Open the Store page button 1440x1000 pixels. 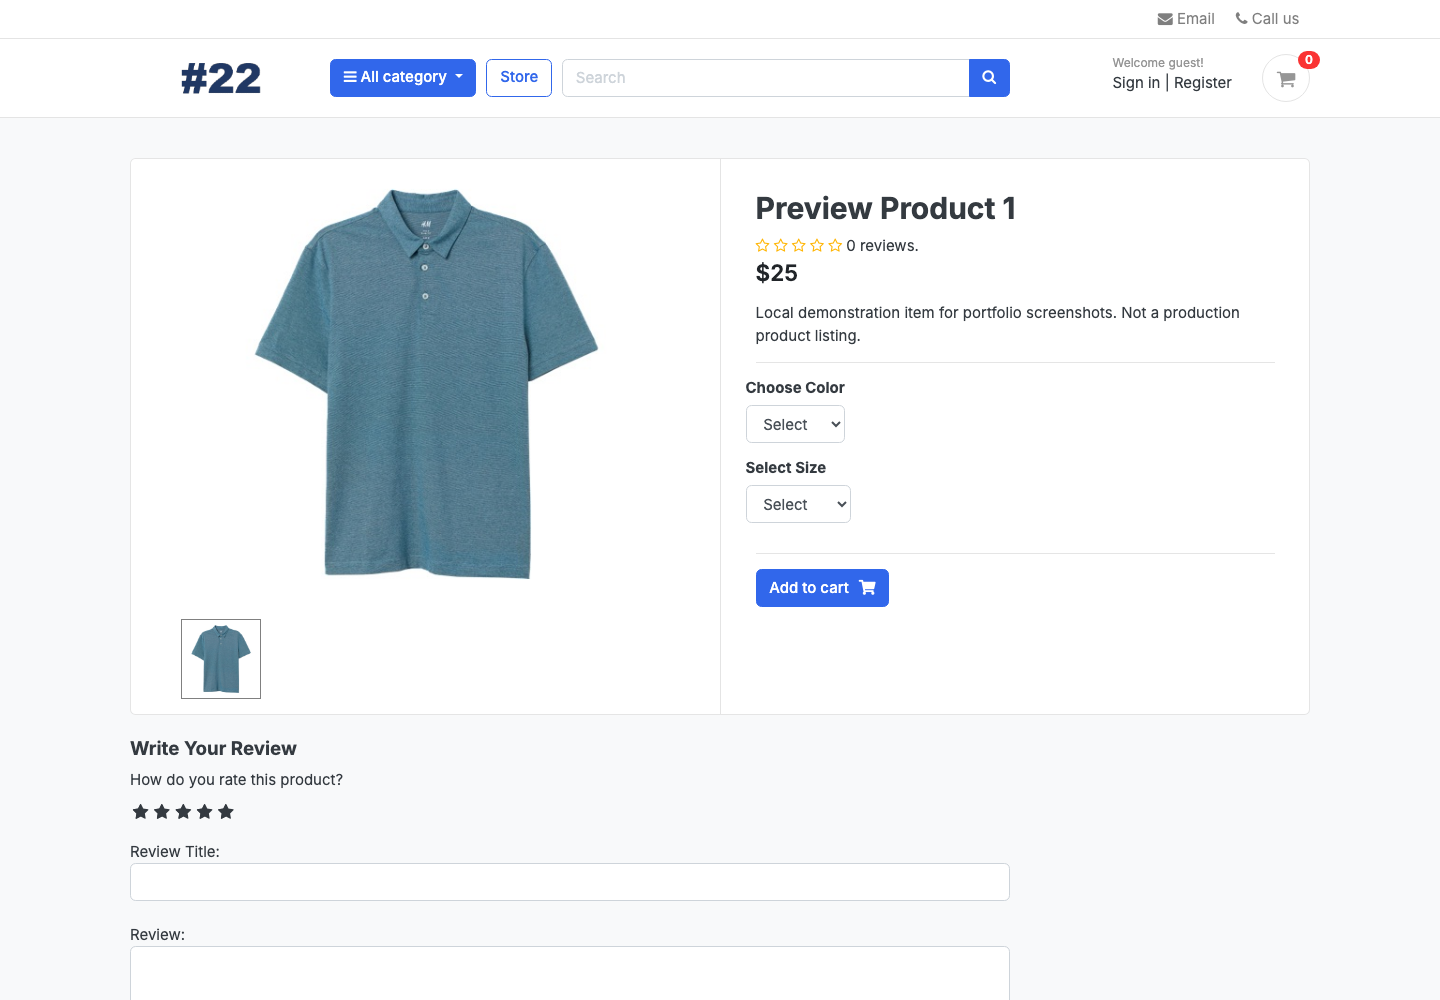click(x=519, y=78)
